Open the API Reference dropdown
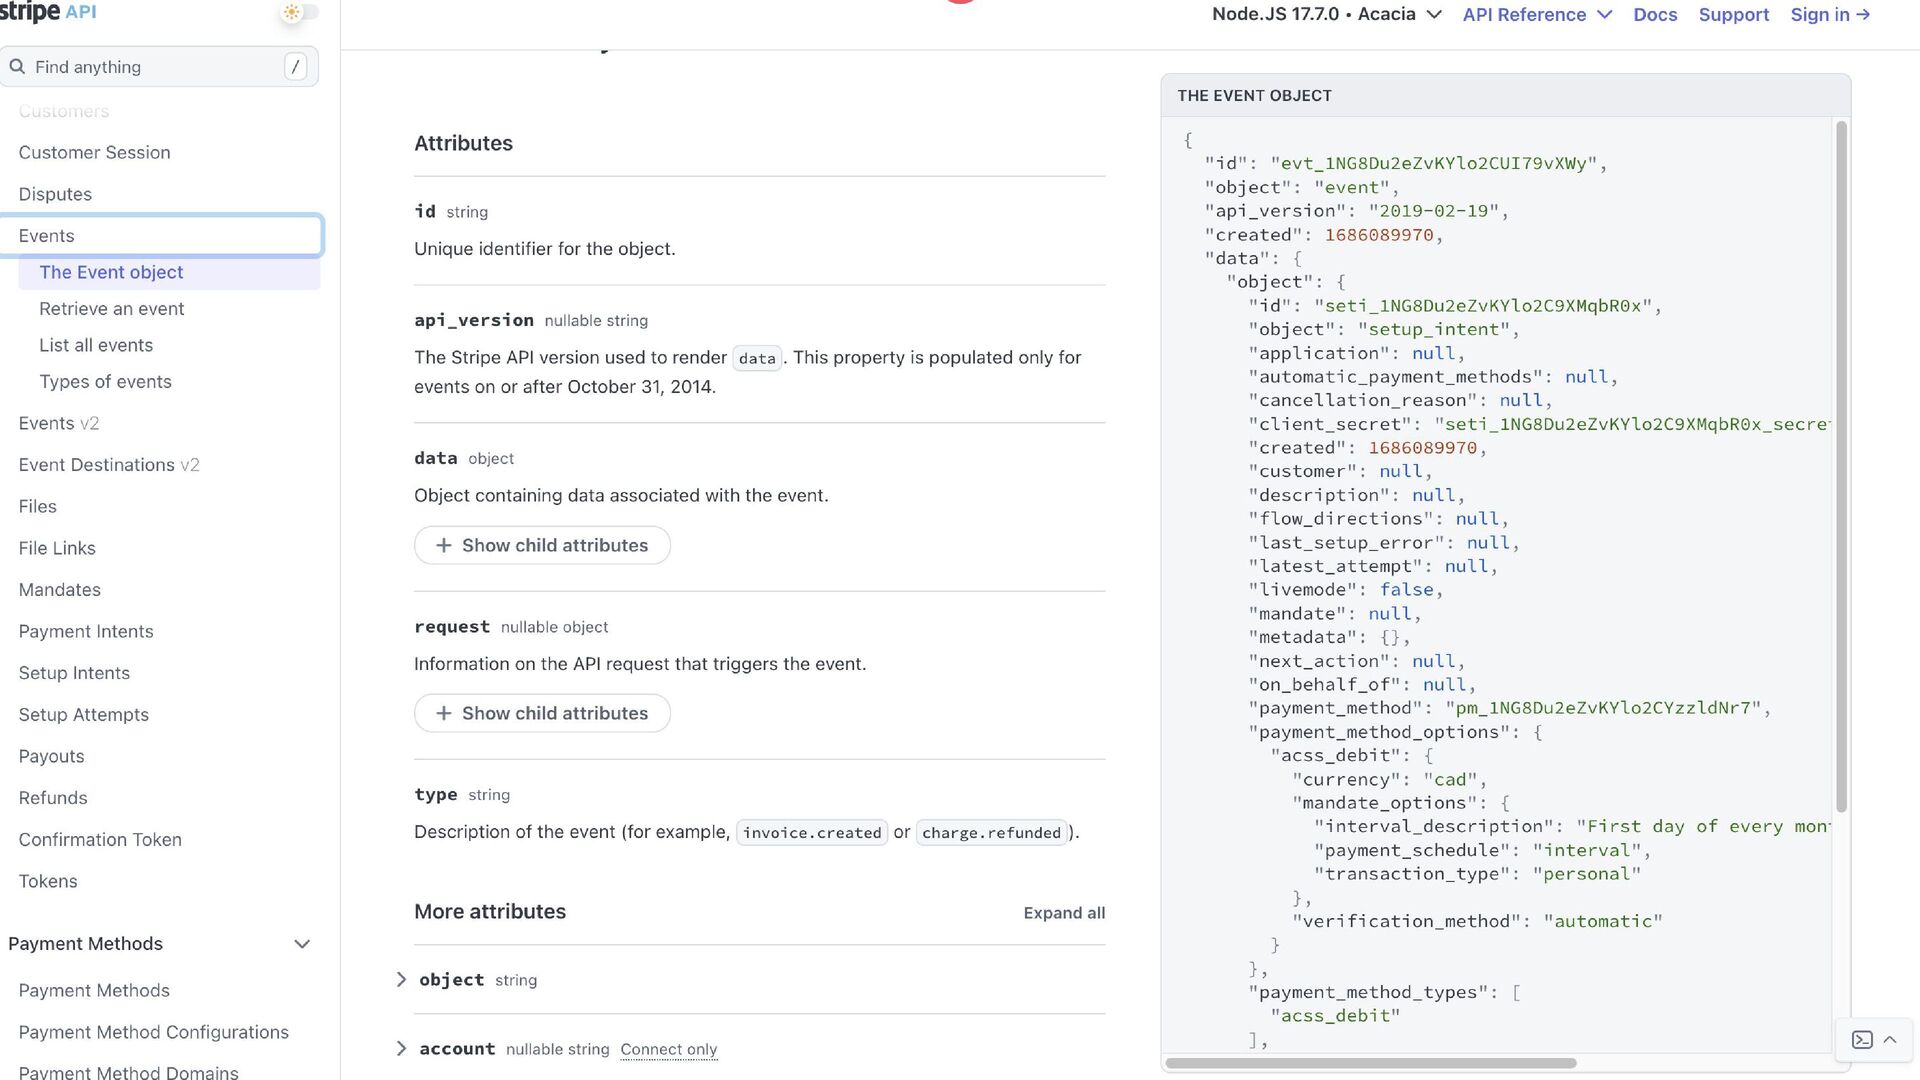This screenshot has height=1080, width=1920. coord(1537,15)
